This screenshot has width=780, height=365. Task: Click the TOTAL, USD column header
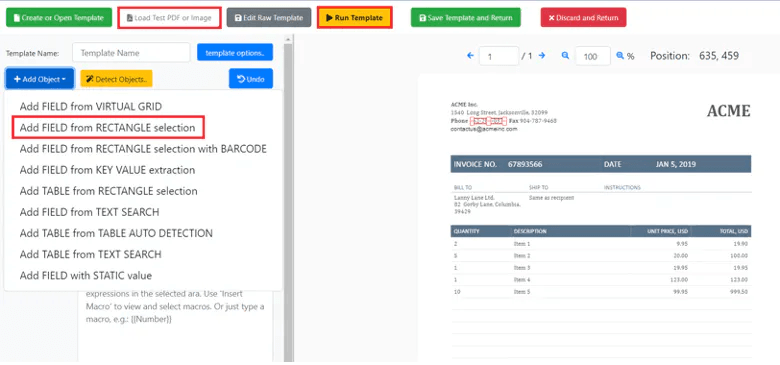point(733,231)
